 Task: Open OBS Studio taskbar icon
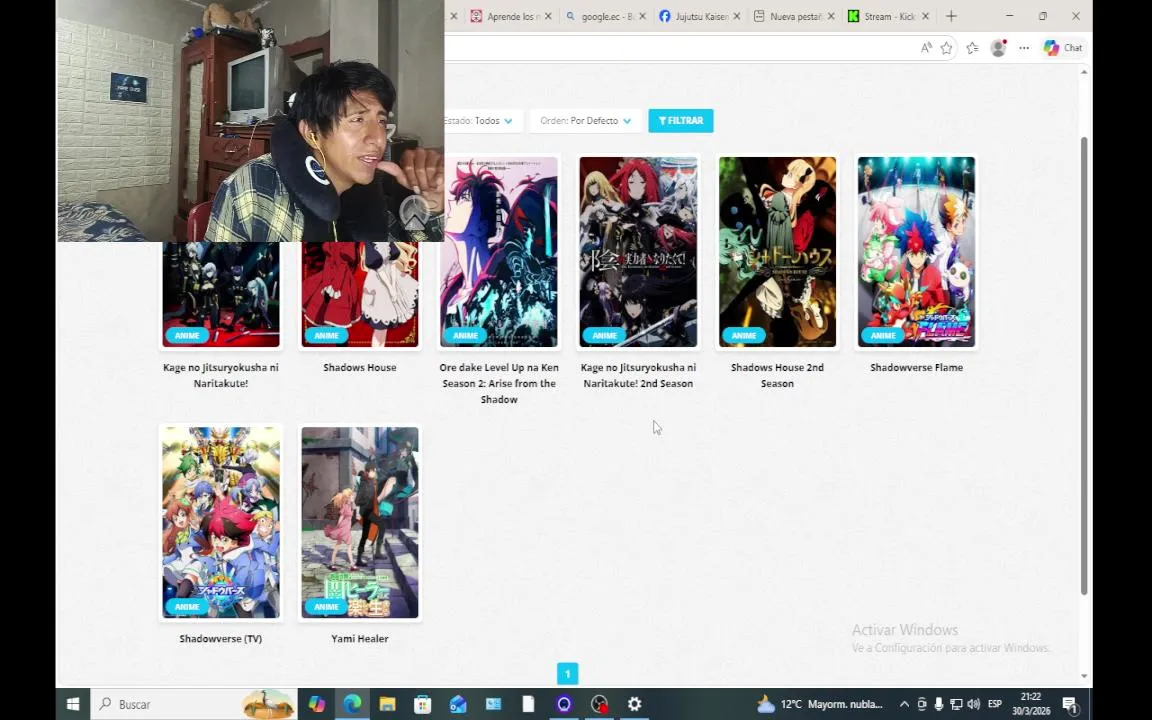click(599, 704)
